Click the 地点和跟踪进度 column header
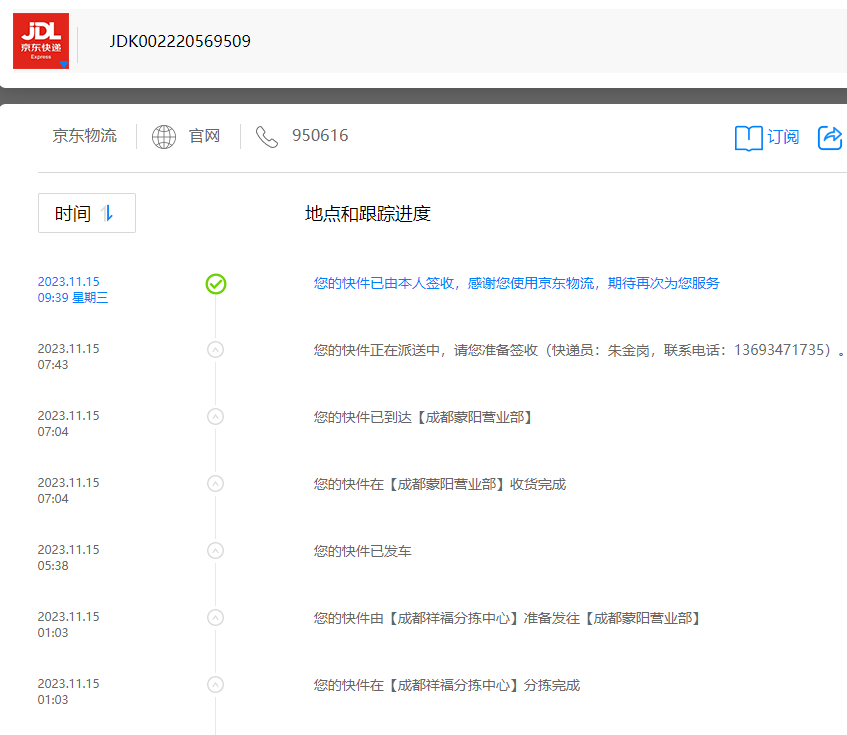Image resolution: width=847 pixels, height=735 pixels. tap(367, 213)
